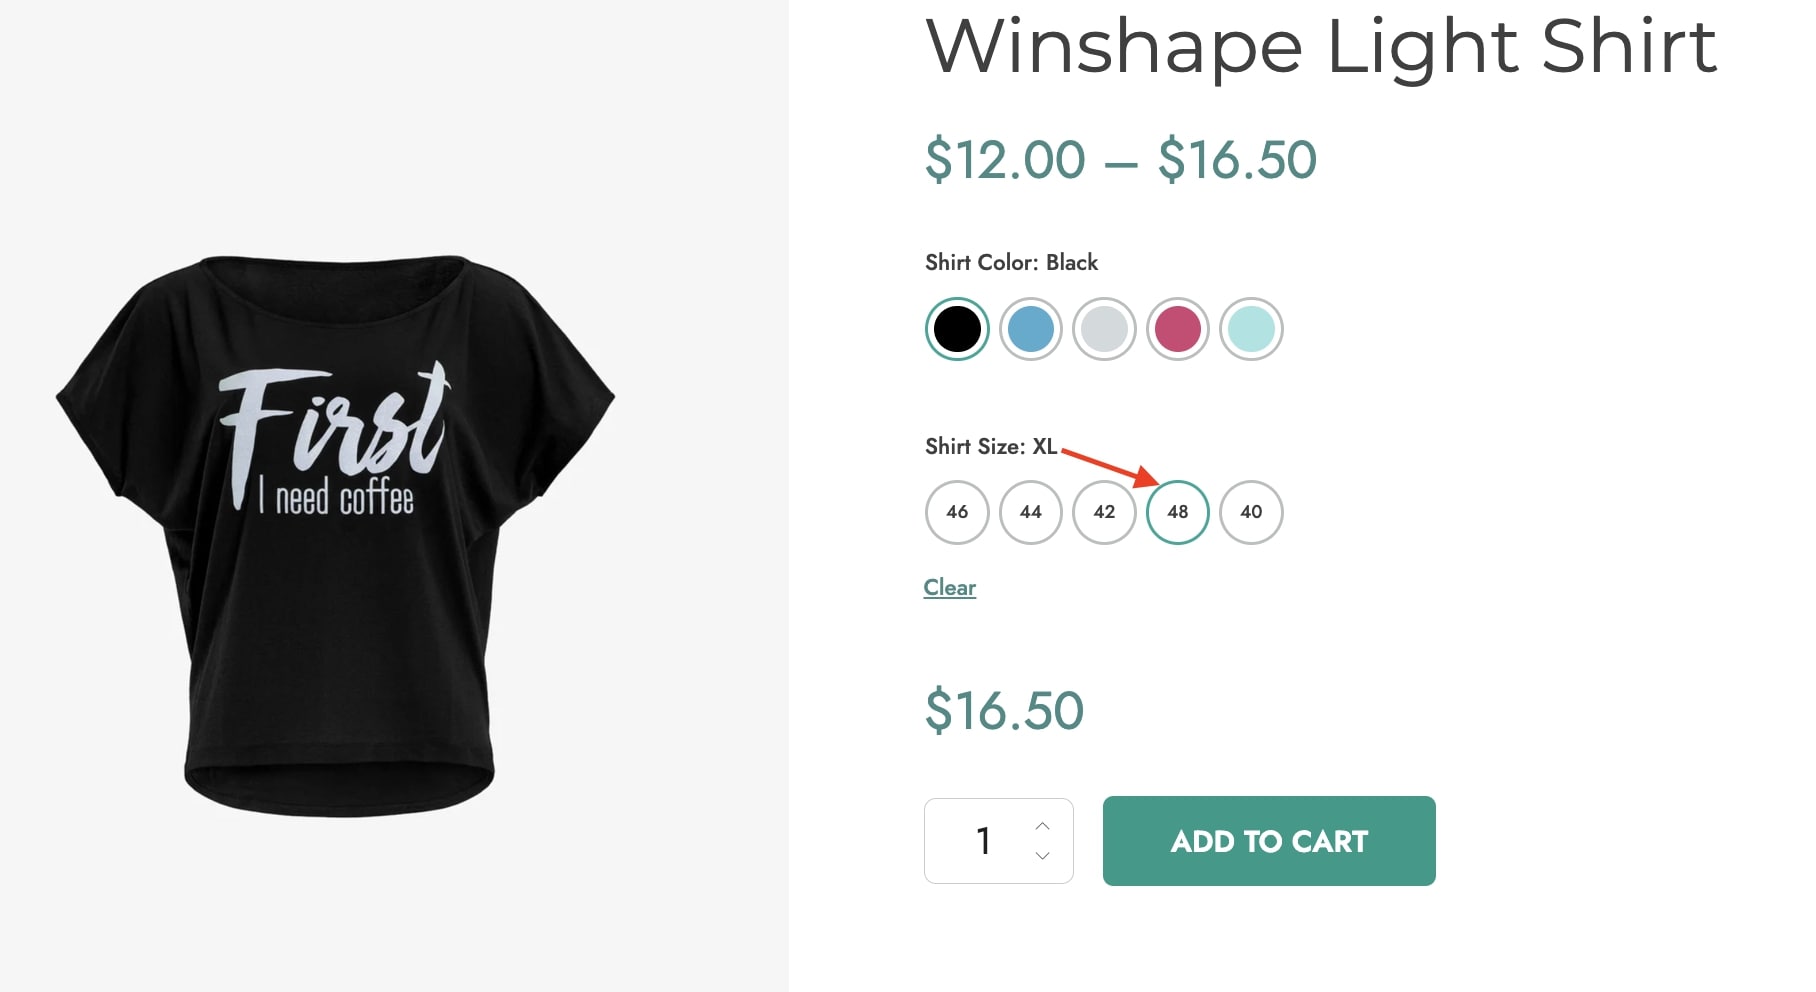Pick shirt size 48
This screenshot has height=992, width=1816.
click(x=1178, y=512)
